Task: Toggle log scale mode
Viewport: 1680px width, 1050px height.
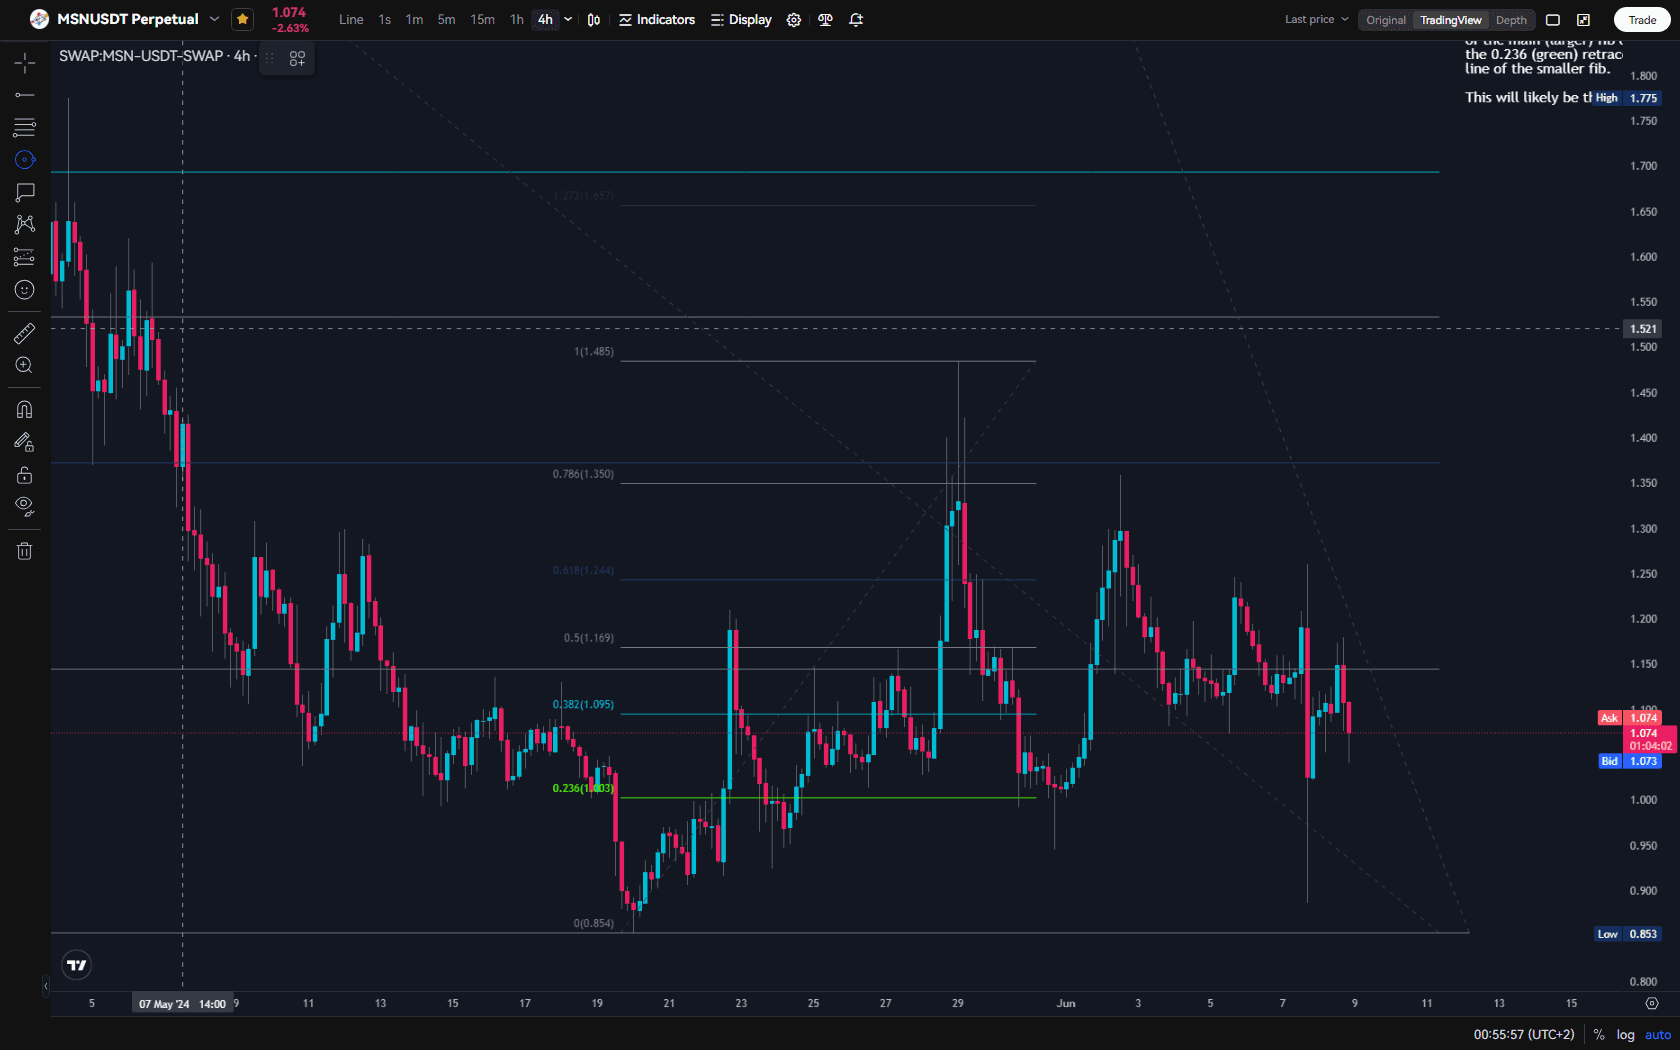Action: click(x=1626, y=1035)
